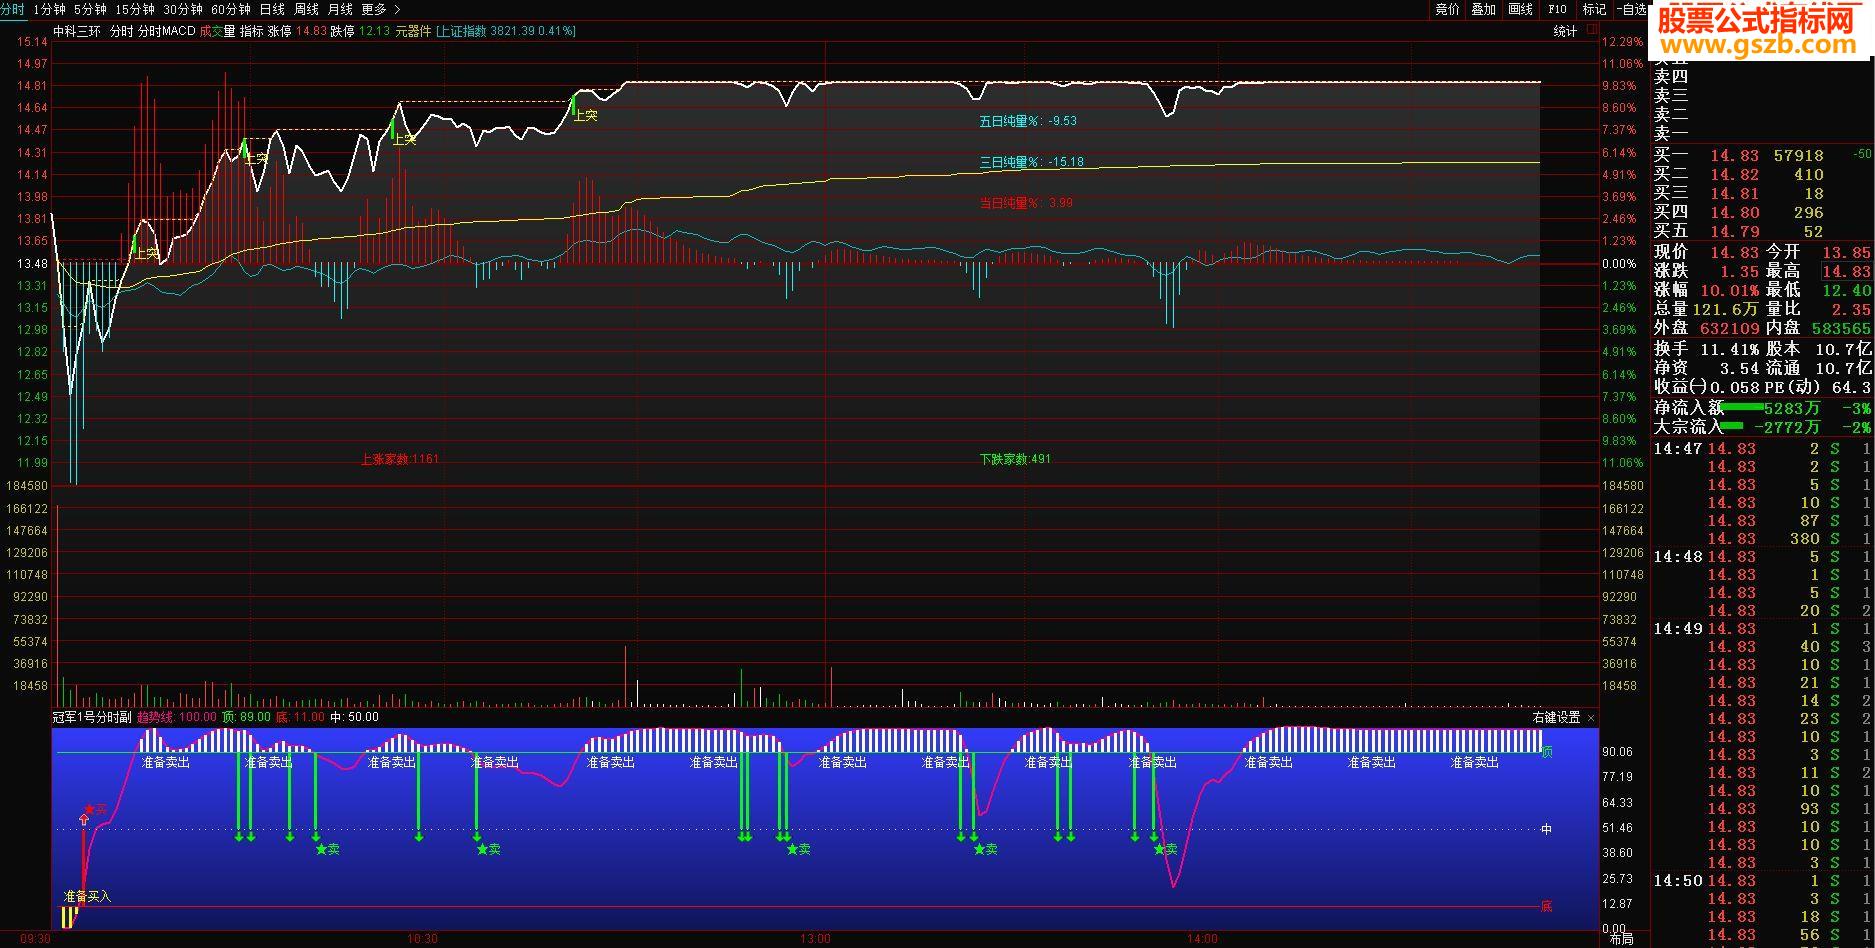Remove stock from 自选 watchlist

point(1630,9)
